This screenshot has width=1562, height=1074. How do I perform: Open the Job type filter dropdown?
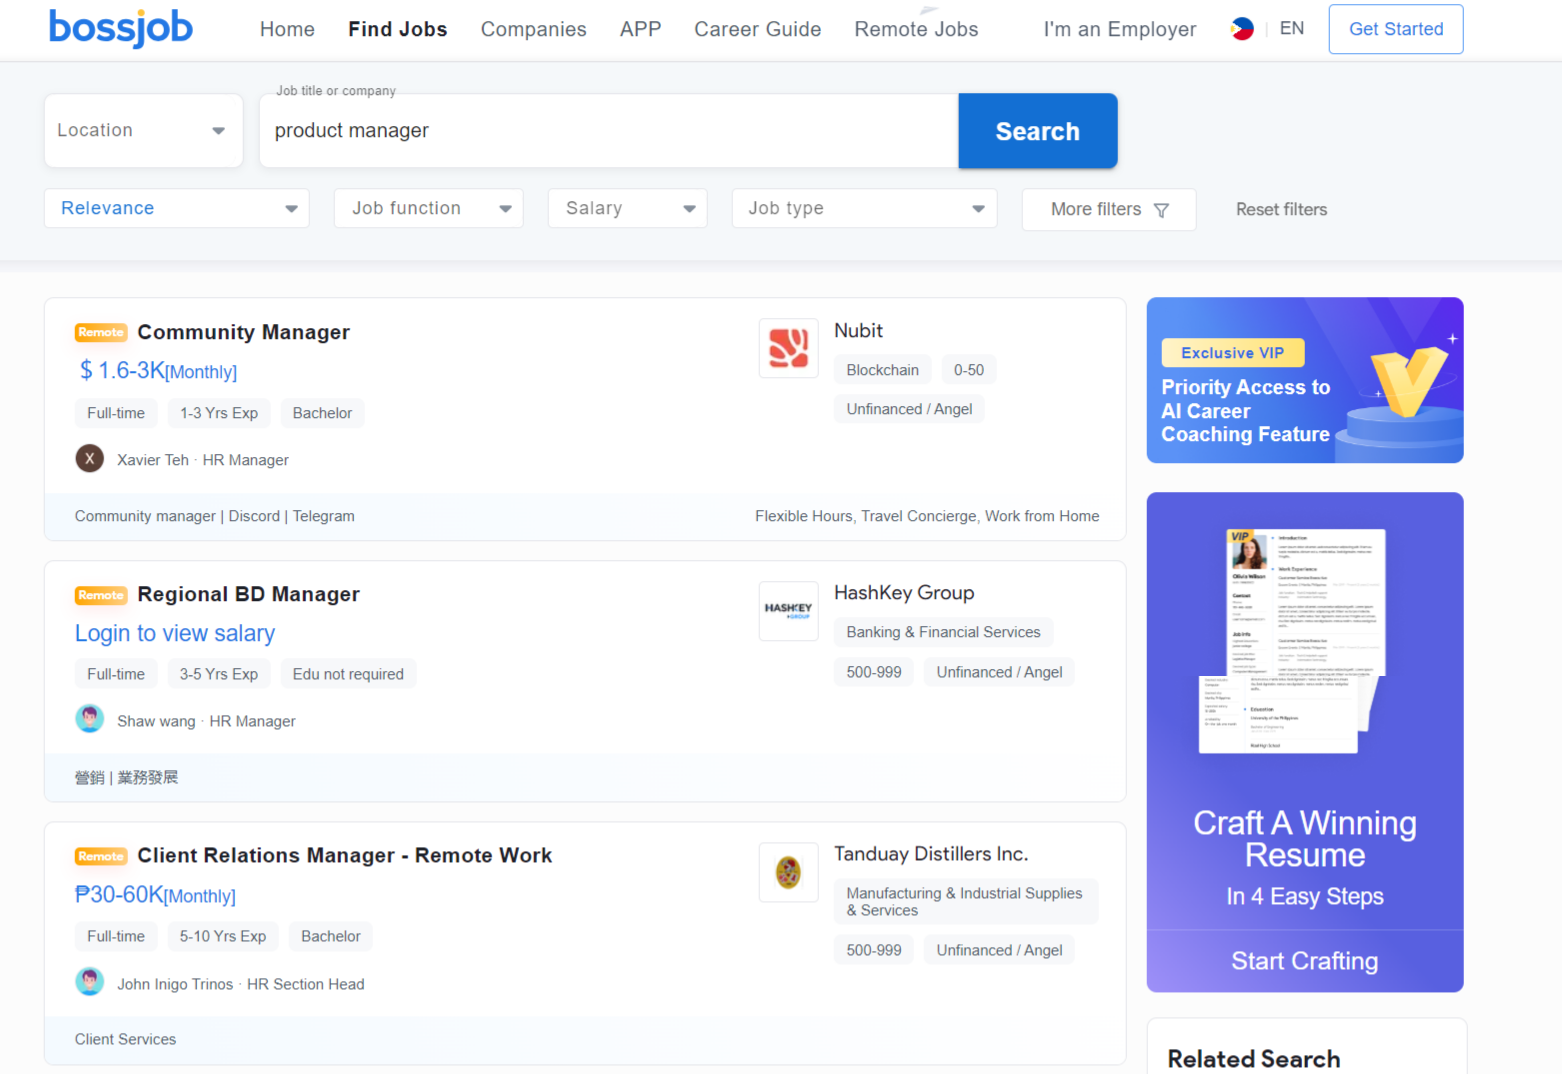[x=864, y=208]
